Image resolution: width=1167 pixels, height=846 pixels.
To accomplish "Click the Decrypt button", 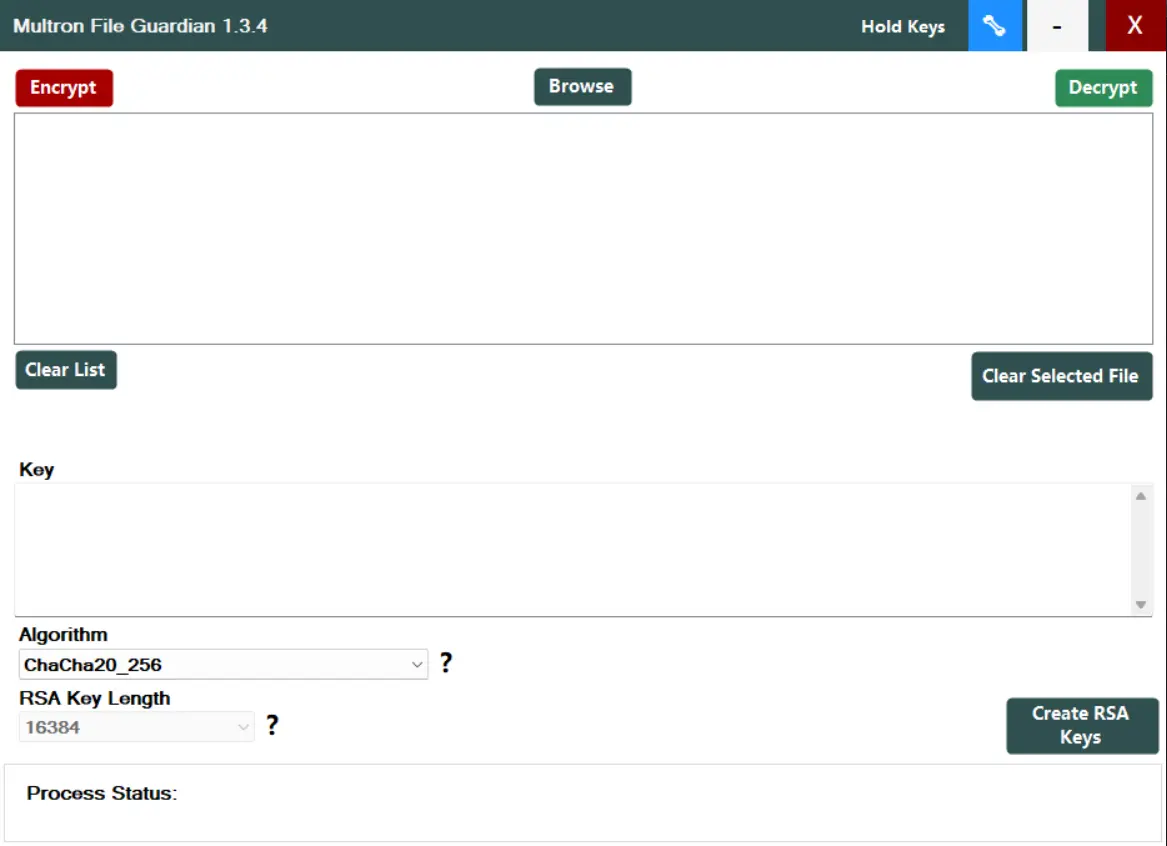I will point(1104,88).
